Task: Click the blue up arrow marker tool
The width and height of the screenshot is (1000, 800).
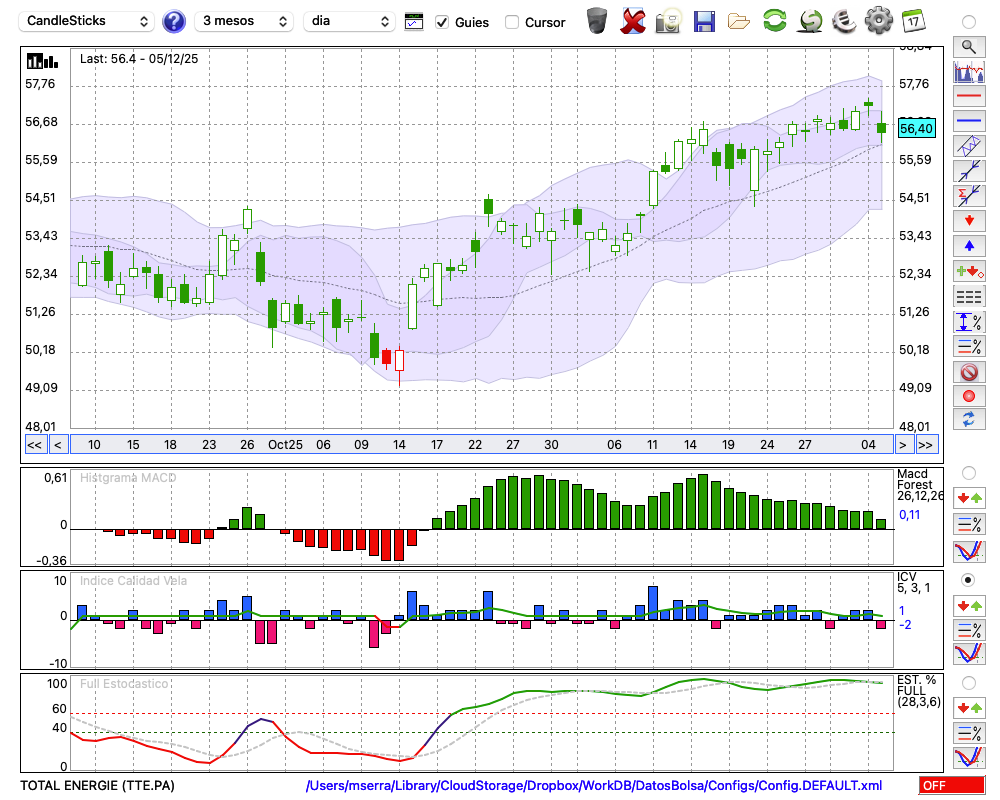Action: [x=968, y=246]
